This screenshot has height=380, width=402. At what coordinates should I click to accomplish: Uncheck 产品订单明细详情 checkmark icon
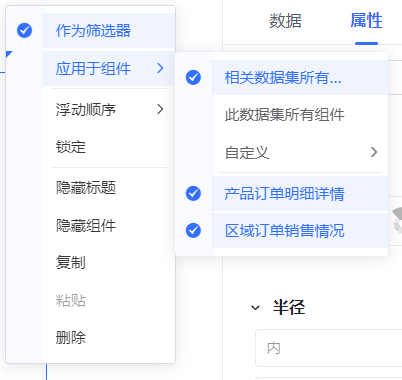click(193, 193)
